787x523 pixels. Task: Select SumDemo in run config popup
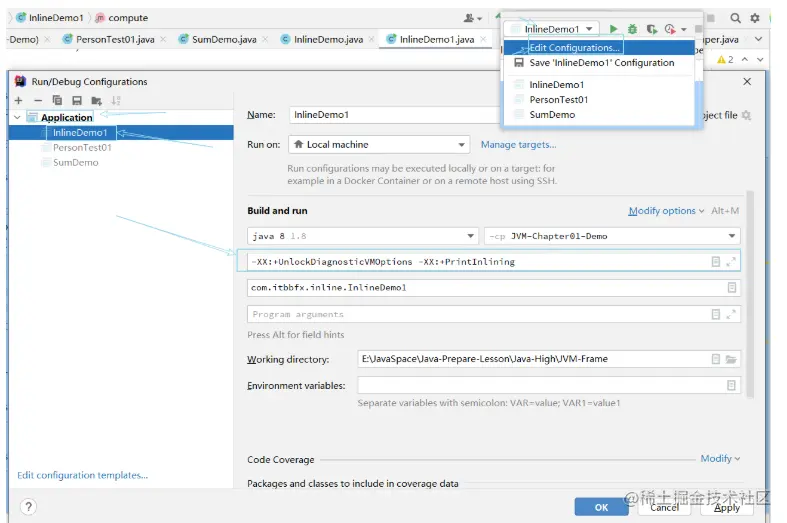pos(599,114)
